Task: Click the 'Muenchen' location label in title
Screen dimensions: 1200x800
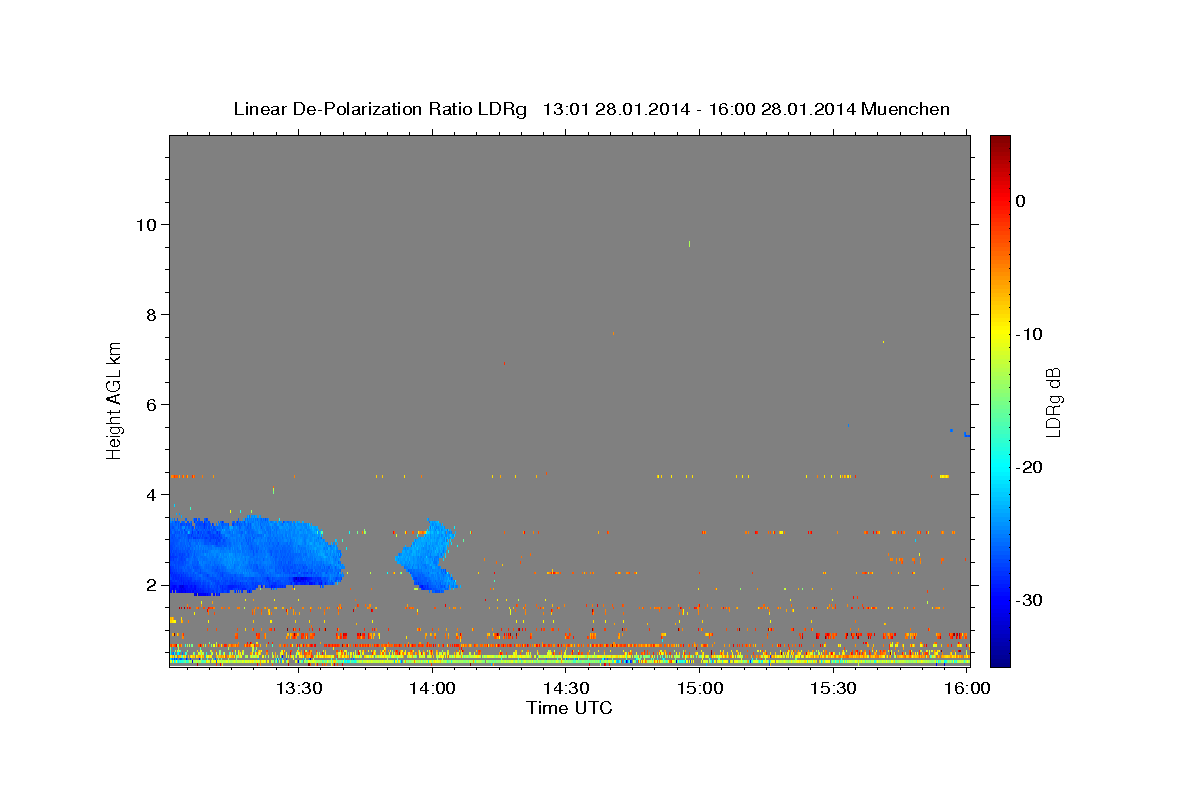Action: (905, 109)
